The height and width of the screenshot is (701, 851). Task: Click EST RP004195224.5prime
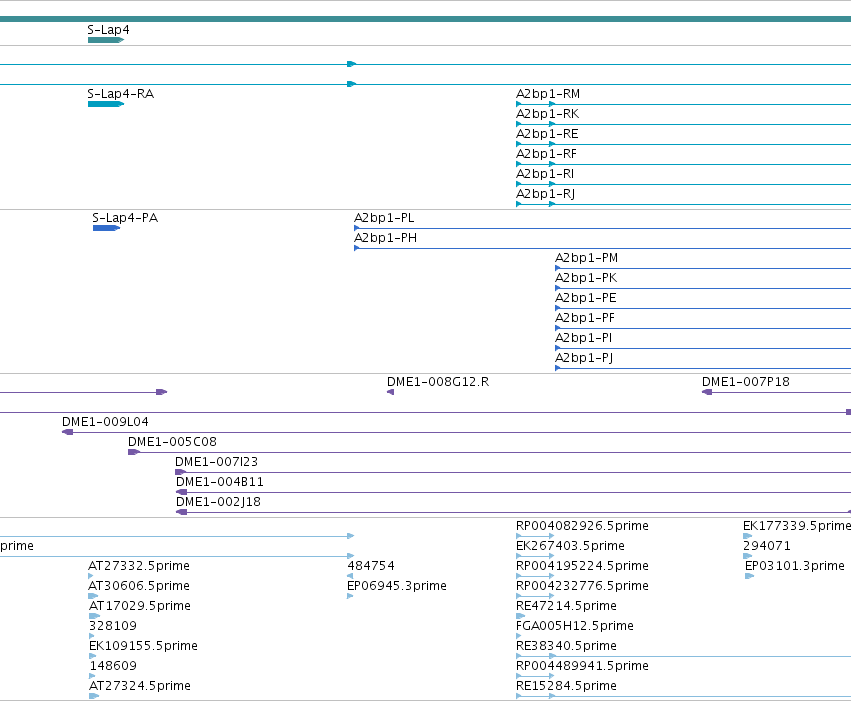pos(582,566)
